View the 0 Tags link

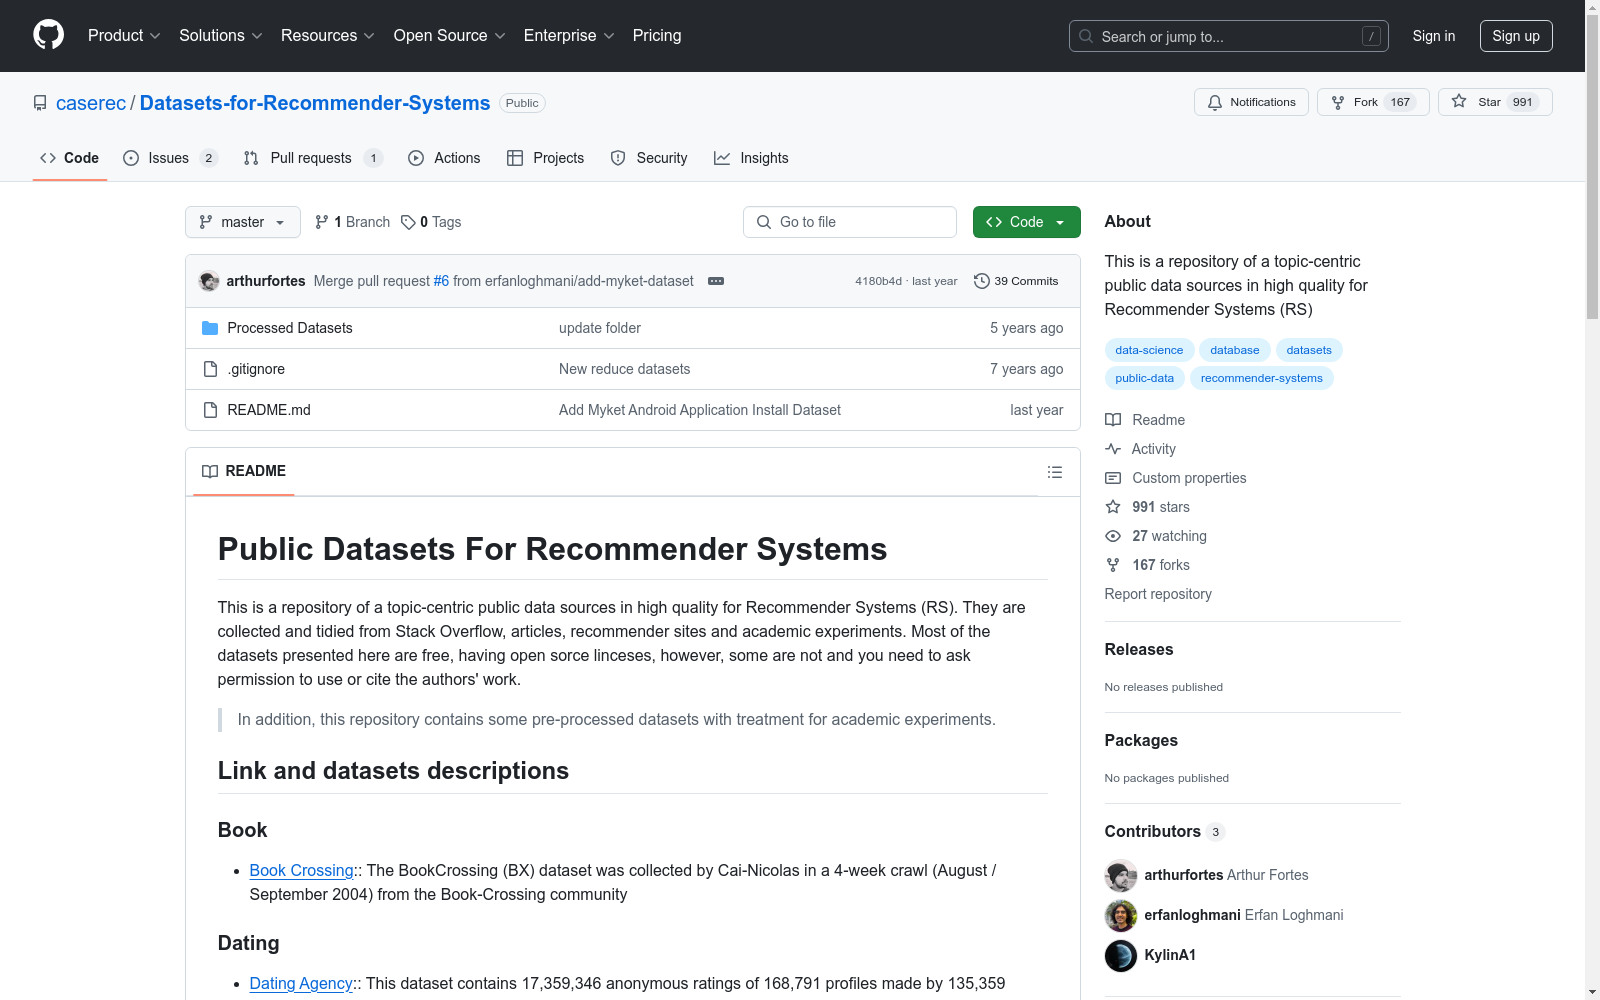[431, 222]
